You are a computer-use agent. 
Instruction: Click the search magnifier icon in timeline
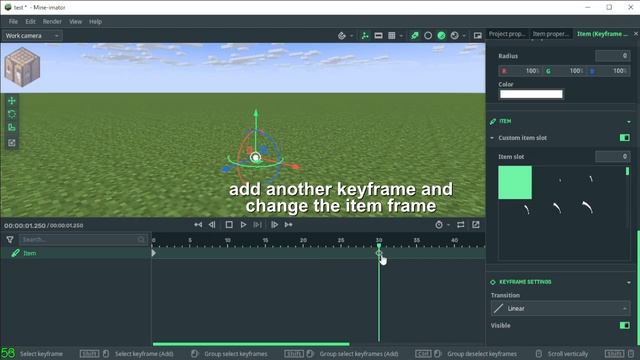coord(141,240)
